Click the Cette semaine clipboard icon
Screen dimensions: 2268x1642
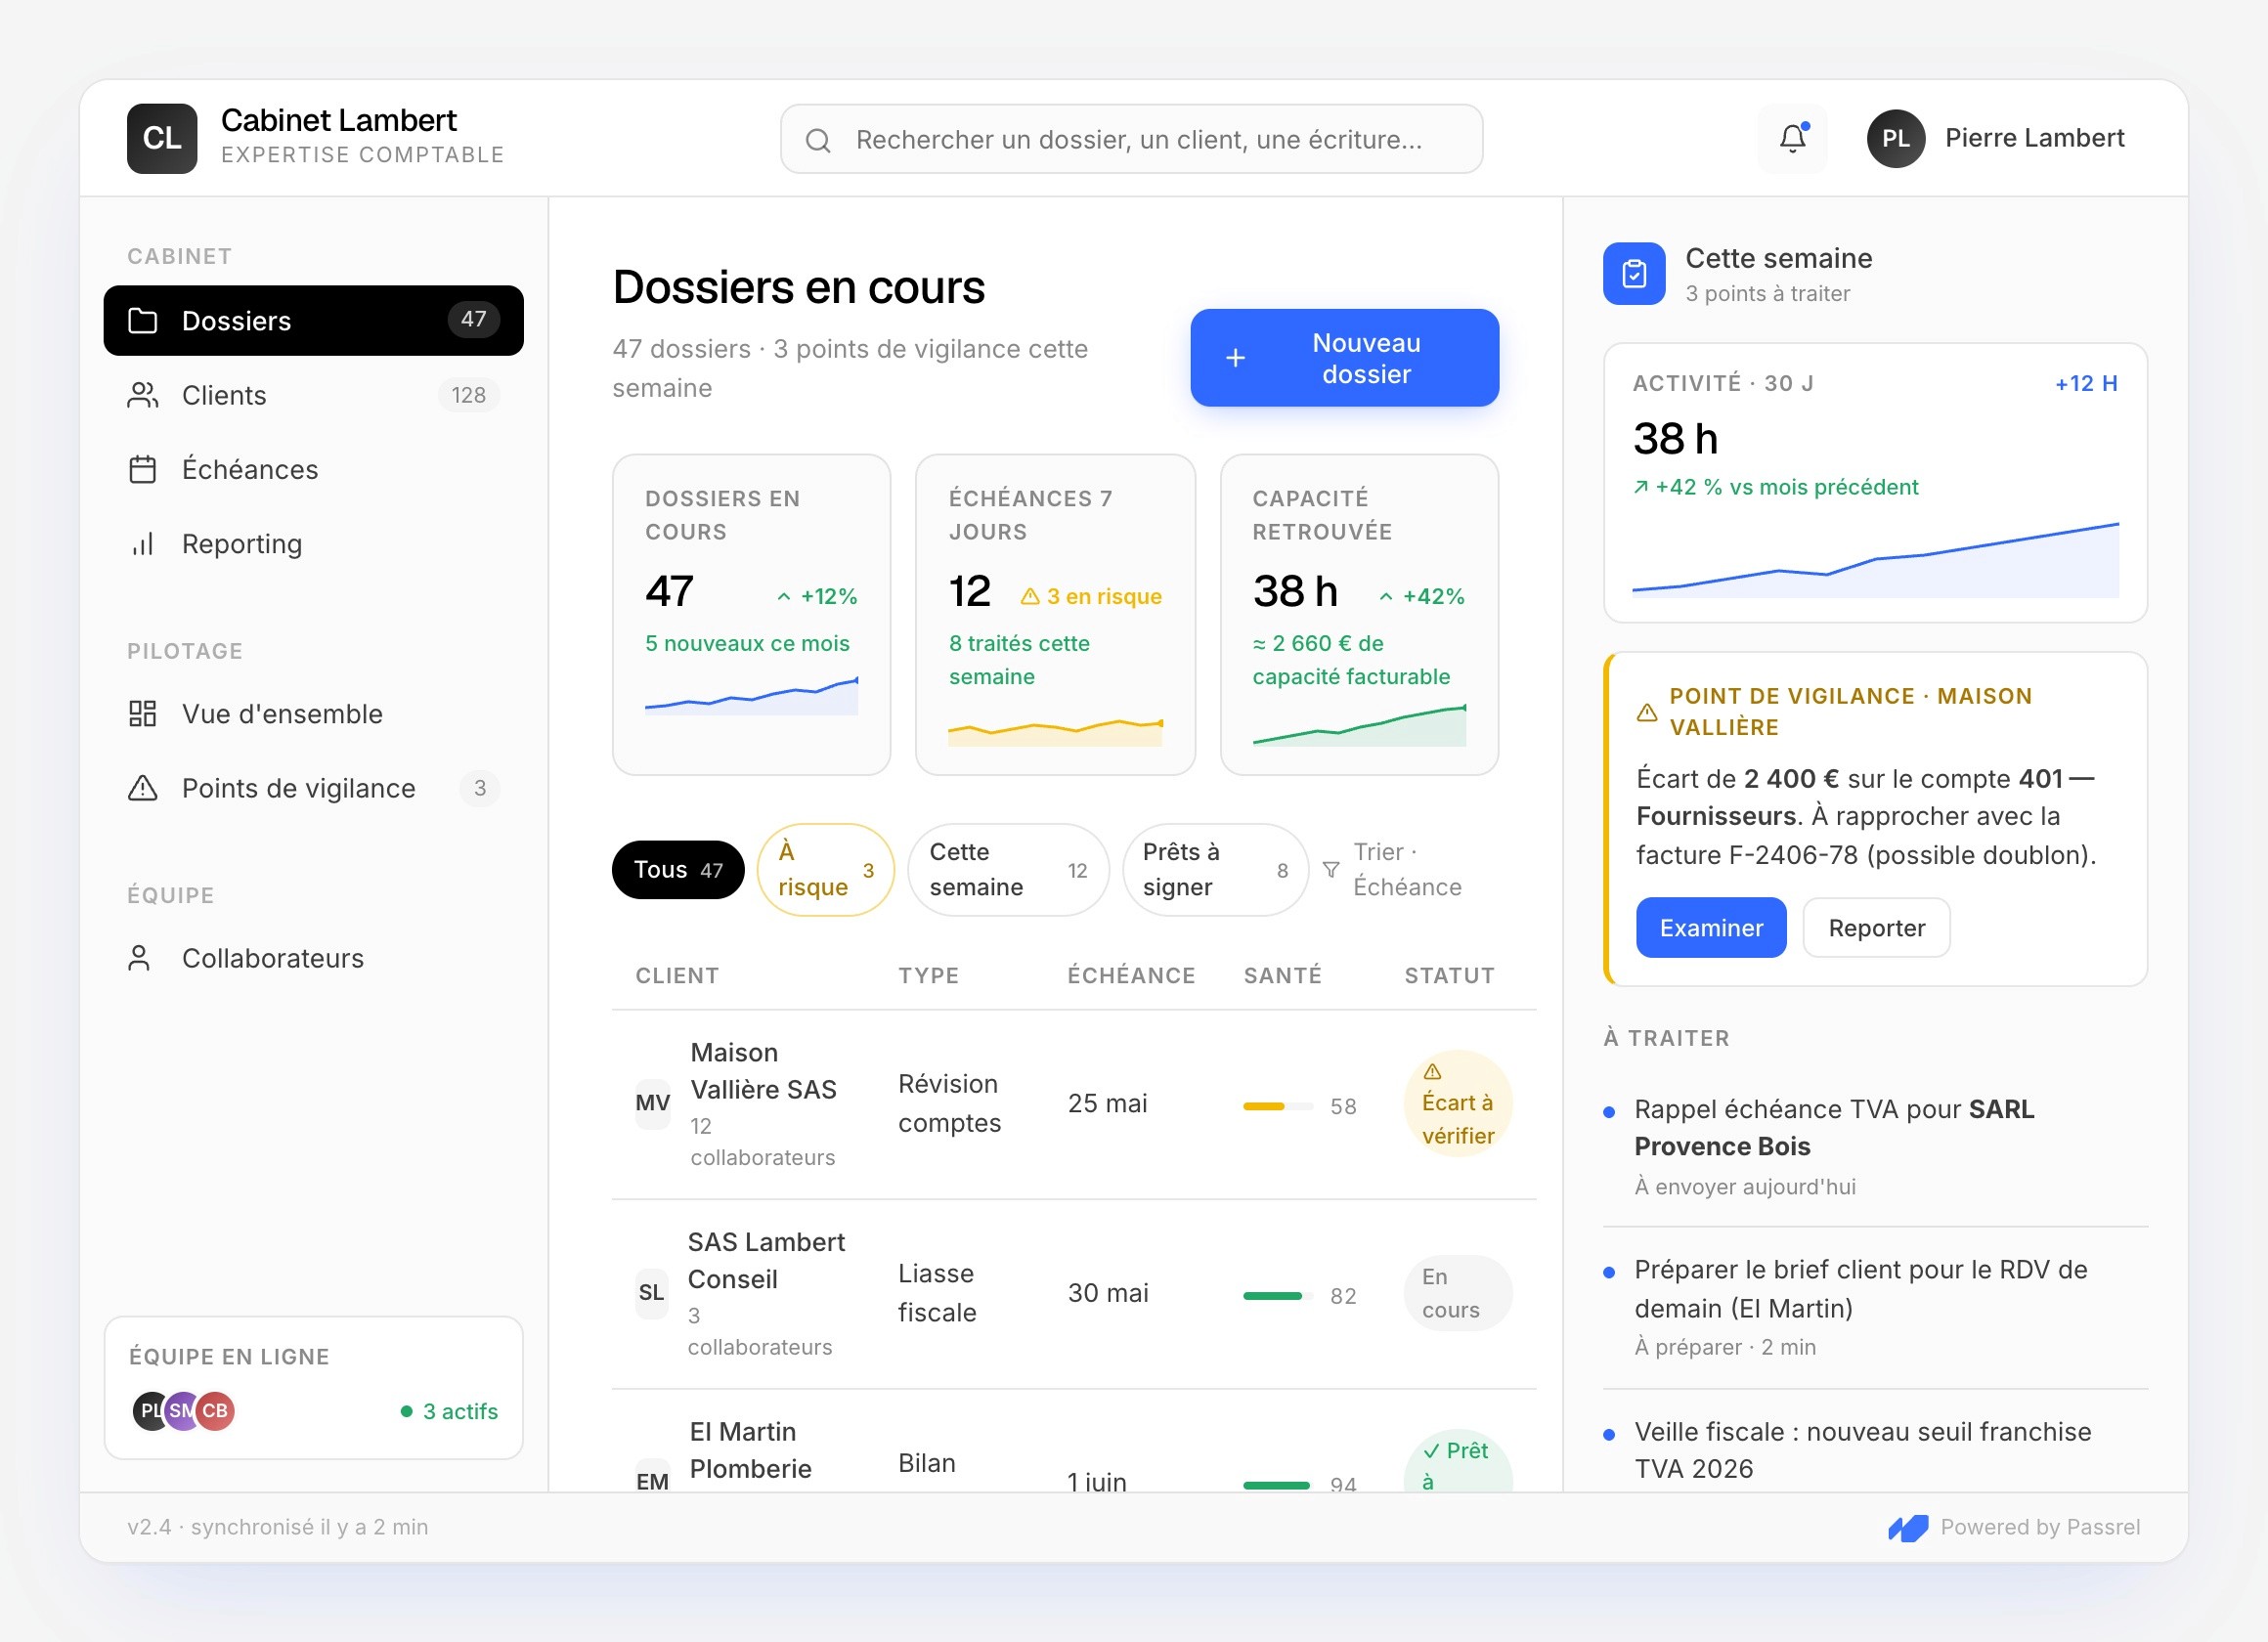[x=1634, y=273]
